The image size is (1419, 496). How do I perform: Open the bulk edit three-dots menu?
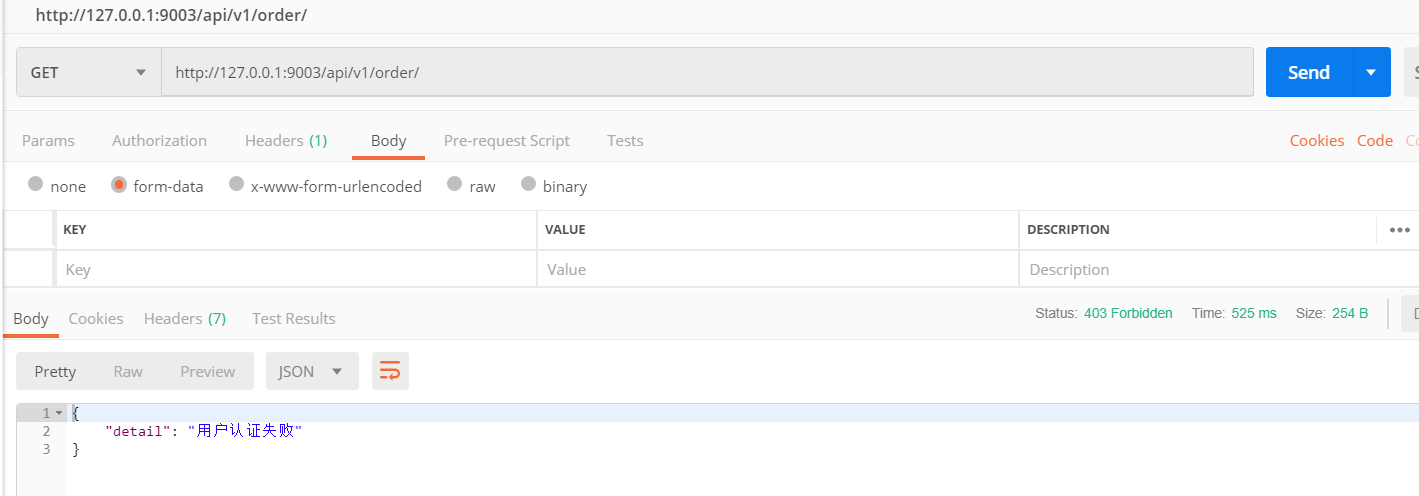(1399, 230)
